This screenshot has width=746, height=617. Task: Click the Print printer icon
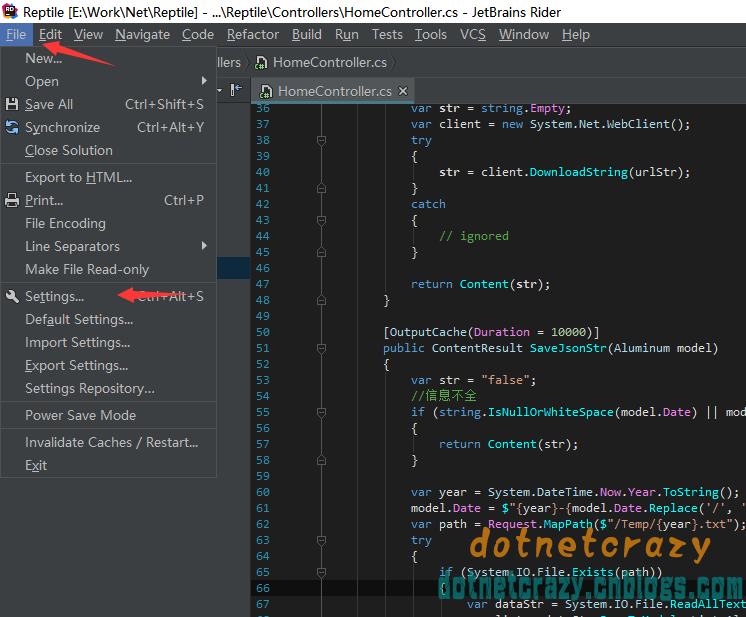click(12, 200)
